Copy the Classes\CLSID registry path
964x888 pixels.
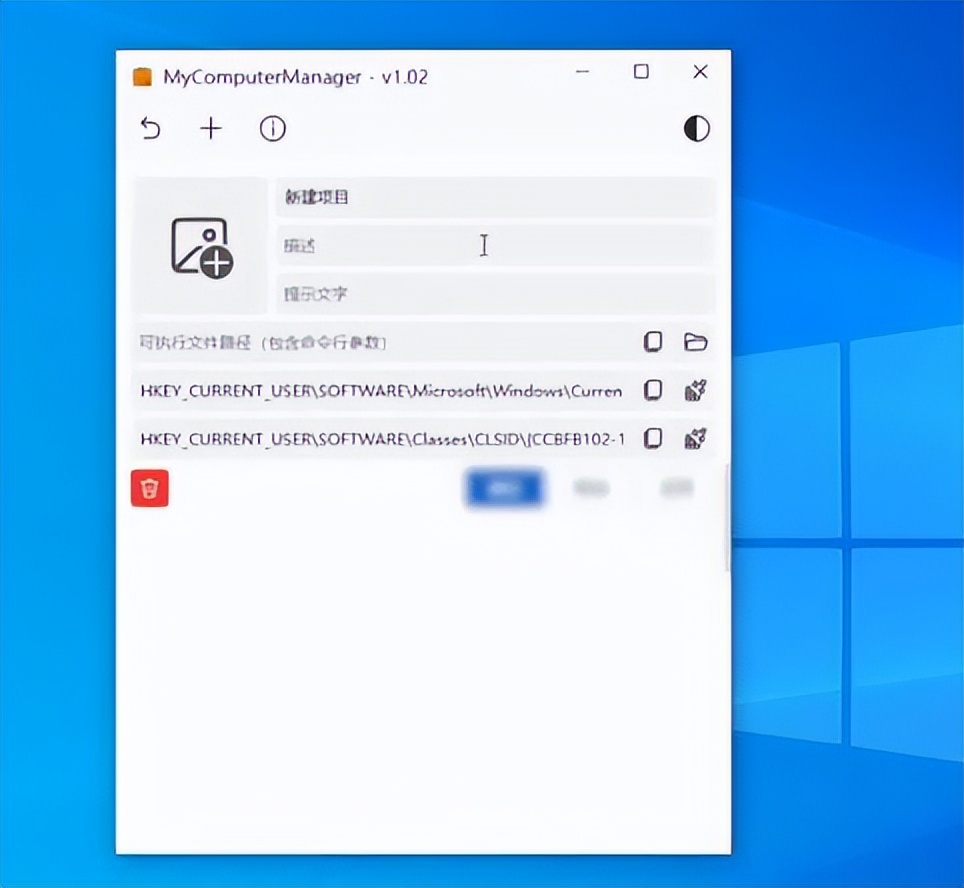[x=653, y=439]
